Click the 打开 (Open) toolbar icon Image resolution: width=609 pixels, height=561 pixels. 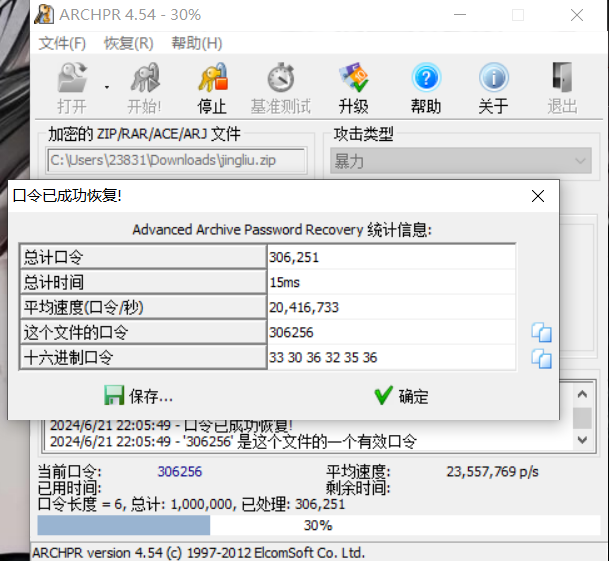point(72,78)
